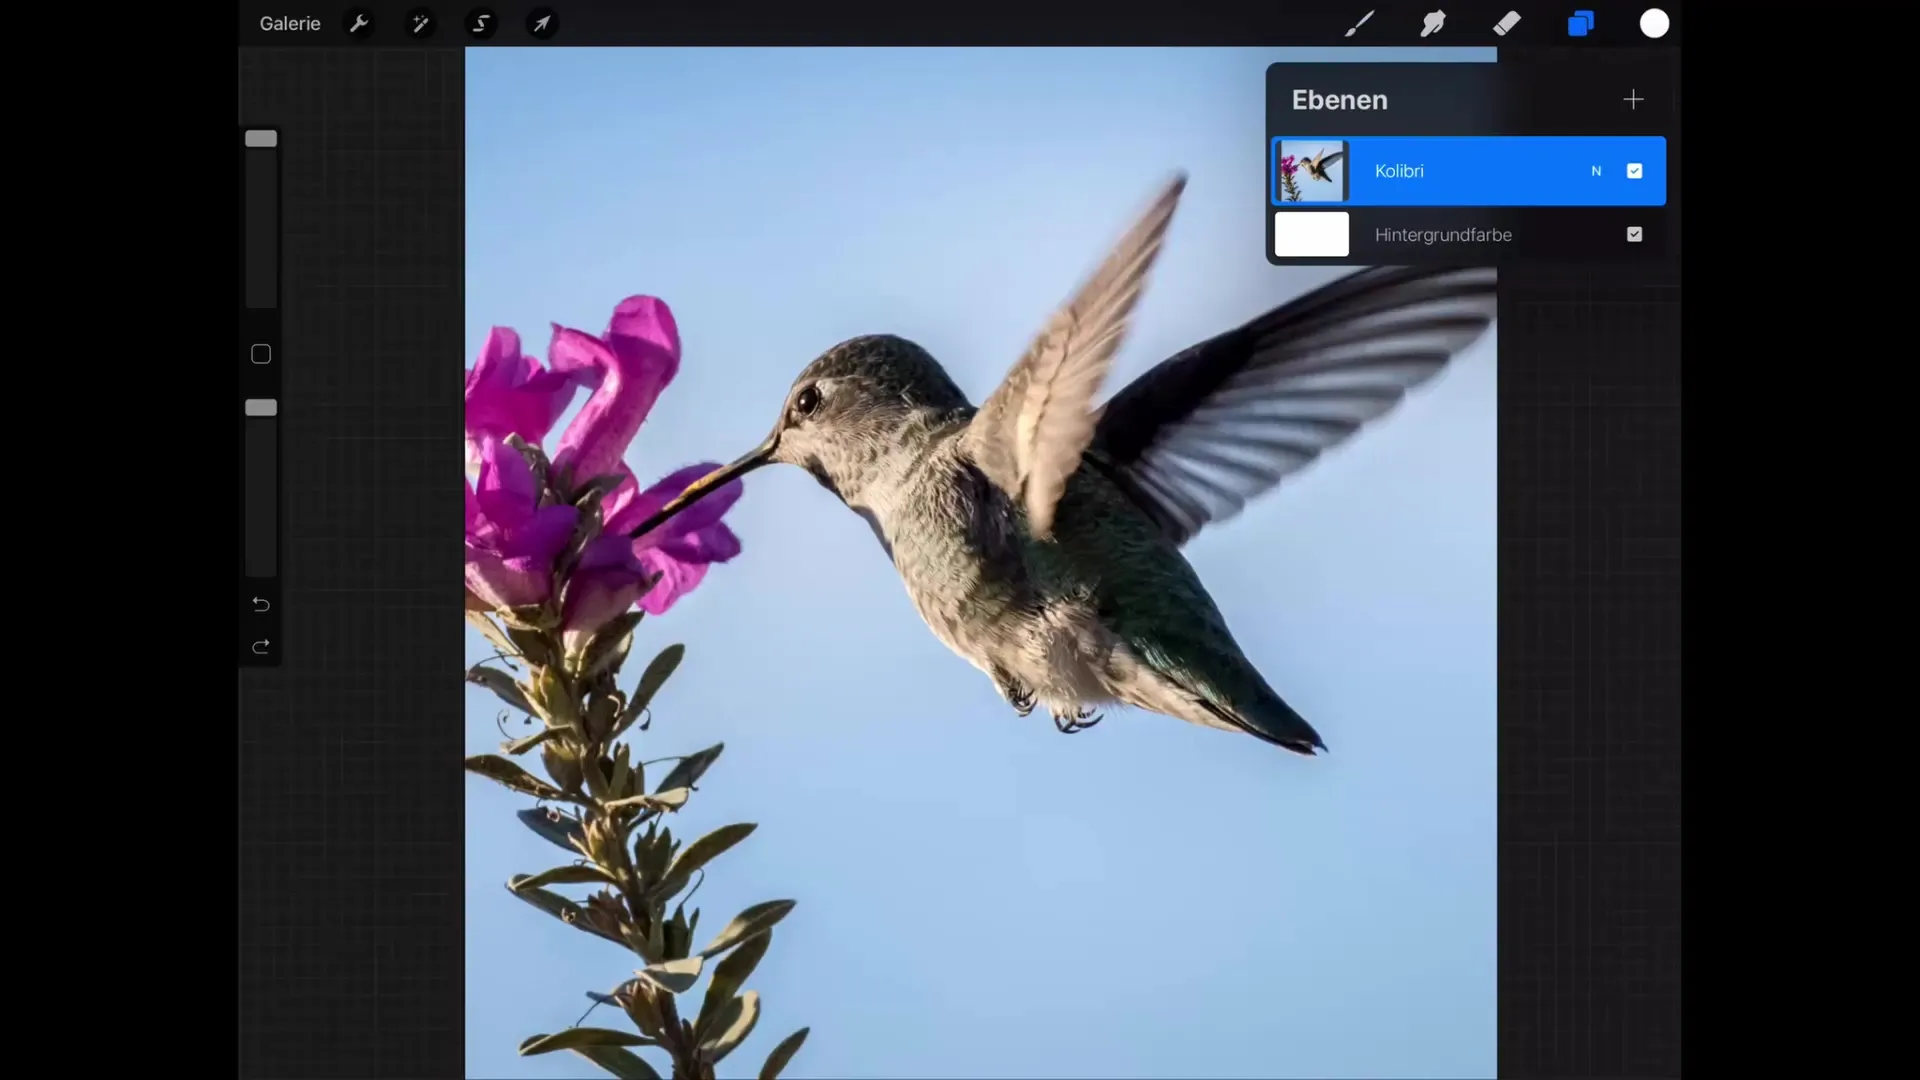Open the Actions wrench menu
Viewport: 1920px width, 1080px height.
click(359, 23)
